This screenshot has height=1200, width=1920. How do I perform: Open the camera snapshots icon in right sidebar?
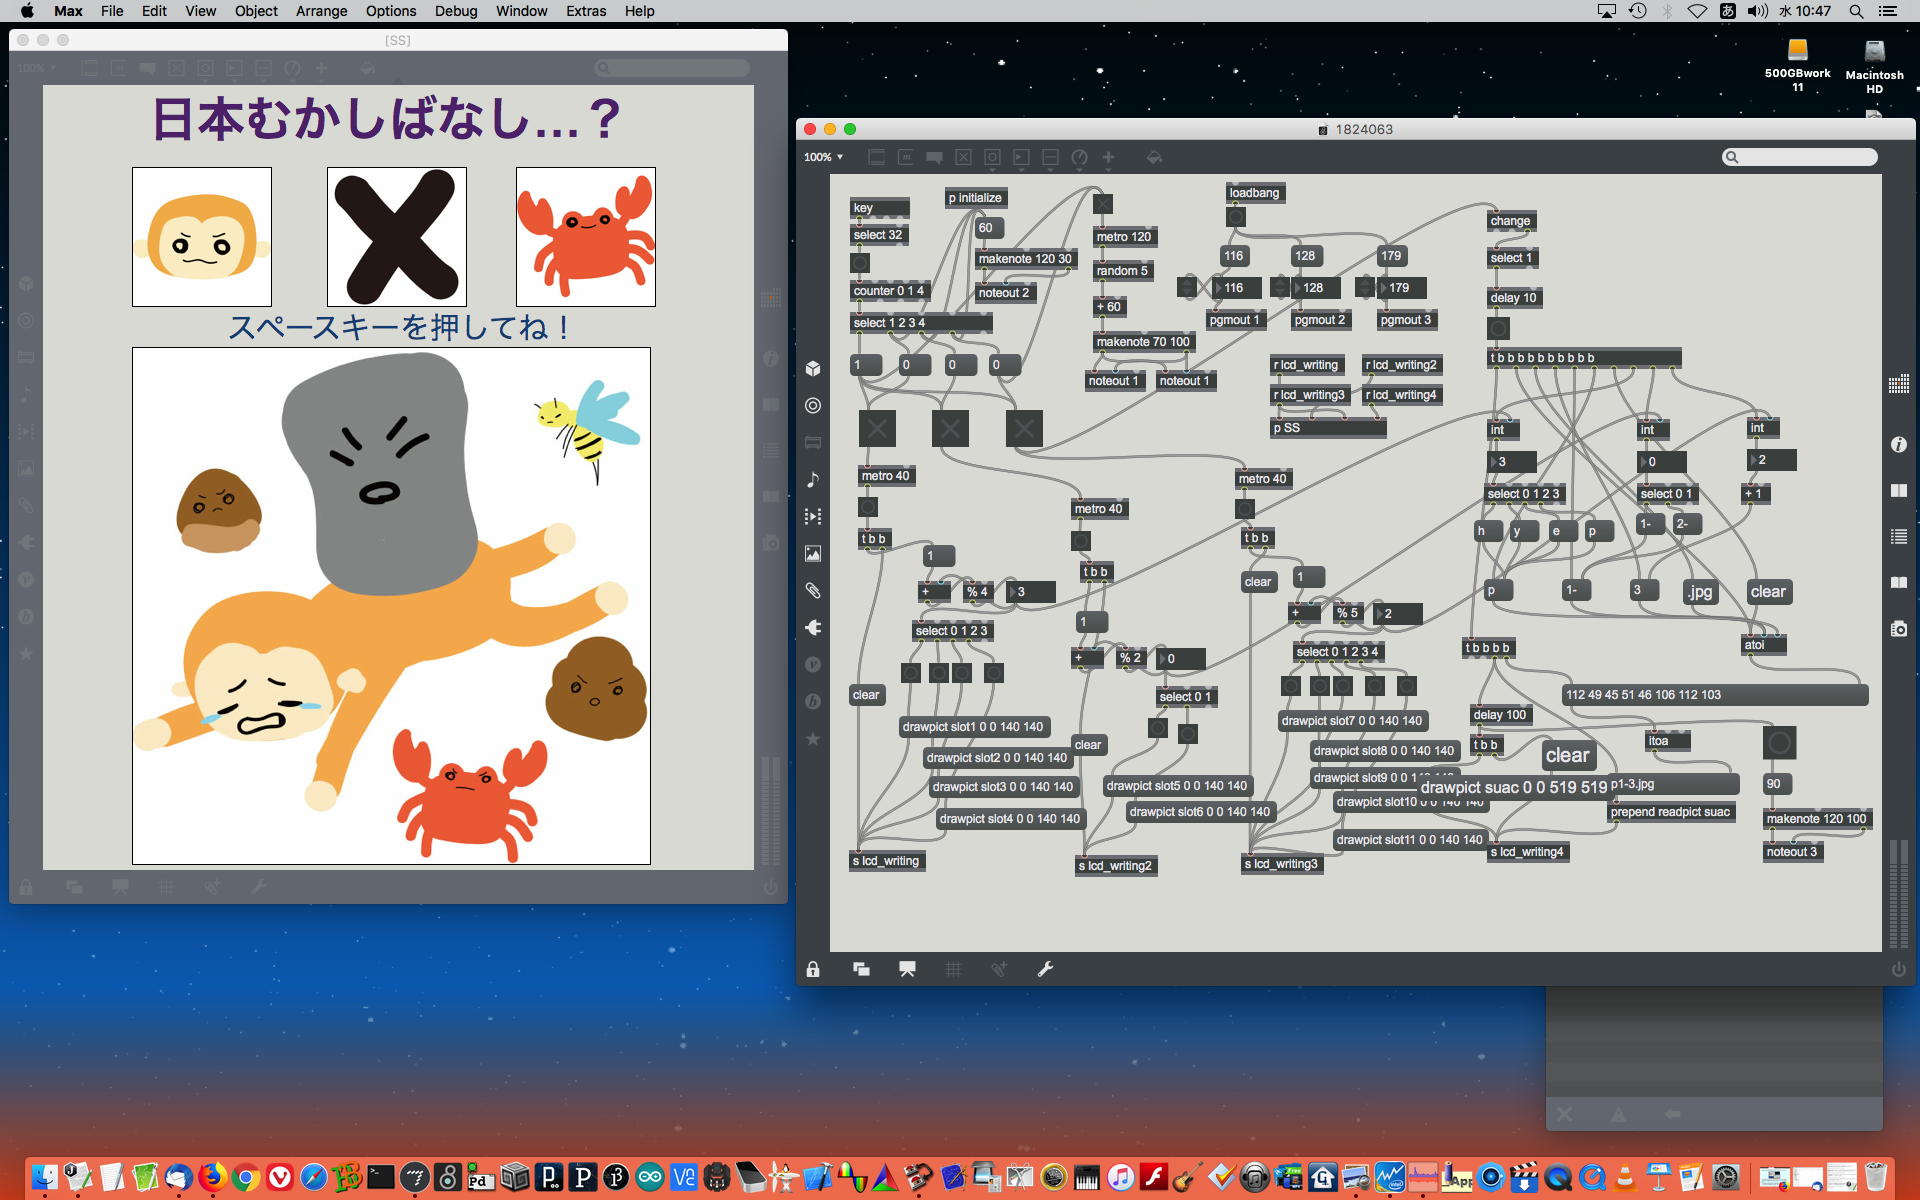coord(1898,628)
